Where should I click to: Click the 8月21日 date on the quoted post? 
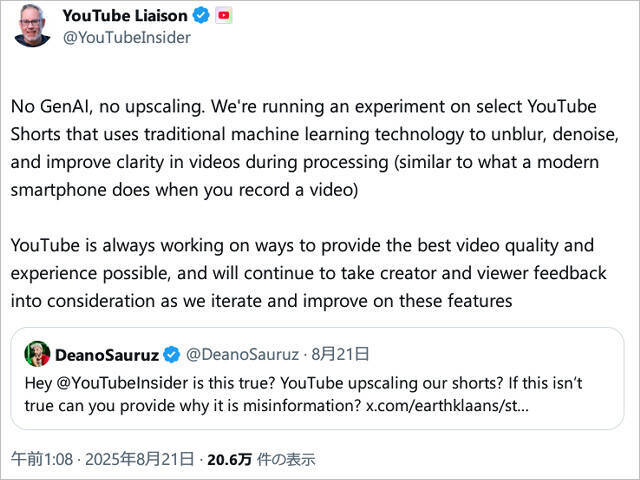point(341,354)
